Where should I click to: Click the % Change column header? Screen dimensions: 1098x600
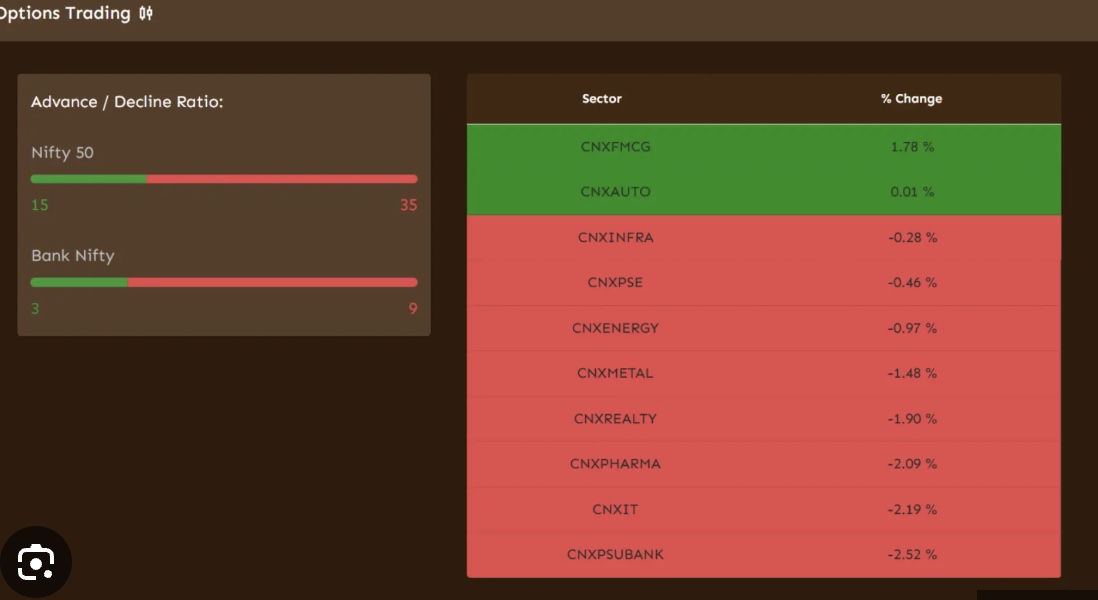(x=911, y=99)
